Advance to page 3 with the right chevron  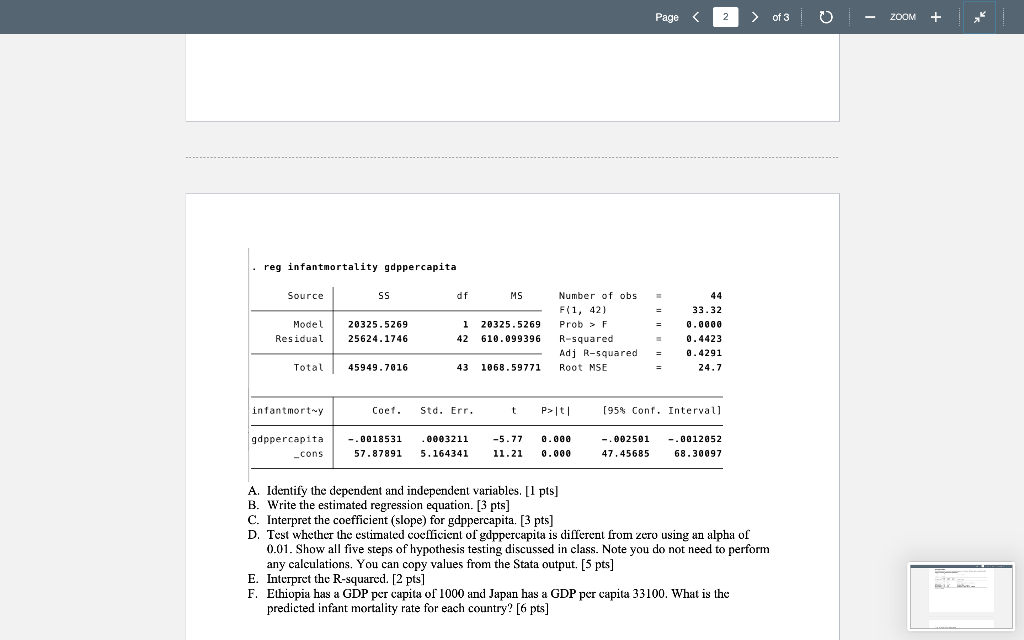coord(756,17)
